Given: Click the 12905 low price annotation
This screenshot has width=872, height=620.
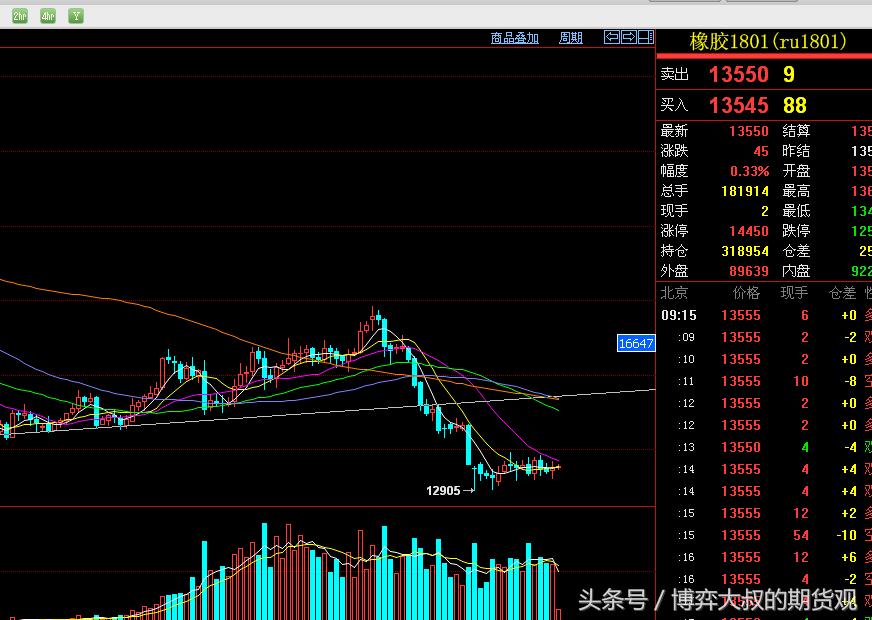Looking at the screenshot, I should pyautogui.click(x=443, y=490).
